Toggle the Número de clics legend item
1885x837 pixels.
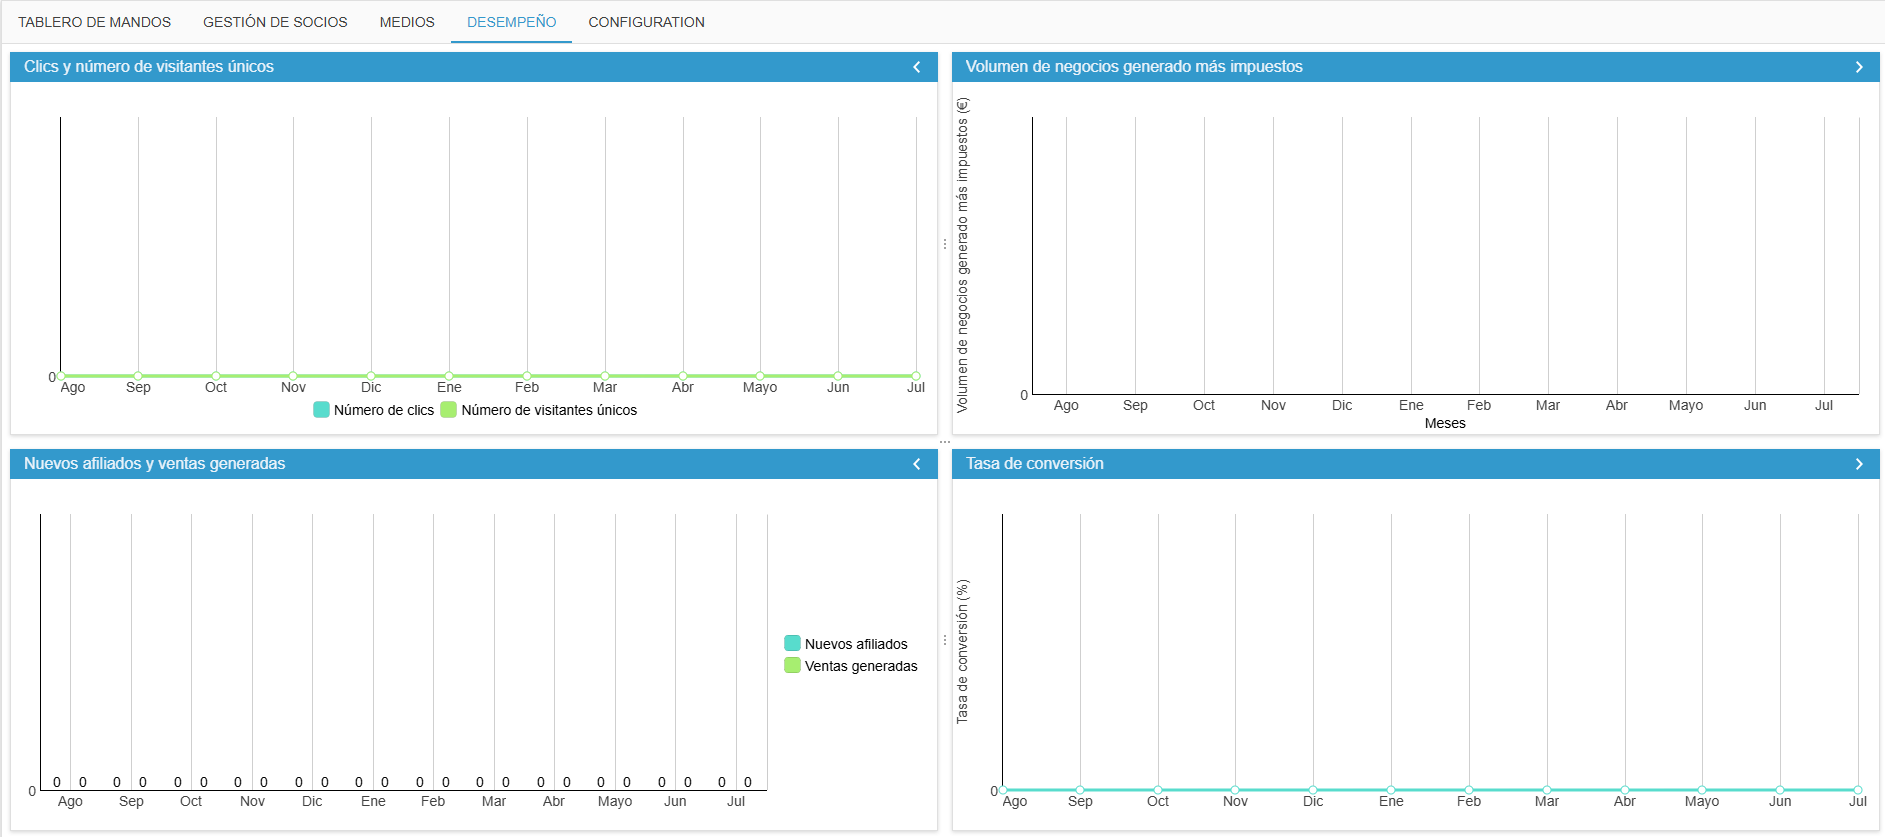(374, 410)
